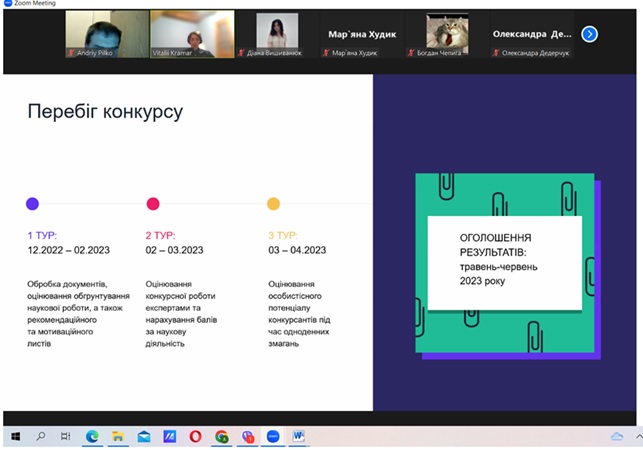Viewport: 643px width, 450px height.
Task: Open taskbar search magnifier
Action: 41,436
